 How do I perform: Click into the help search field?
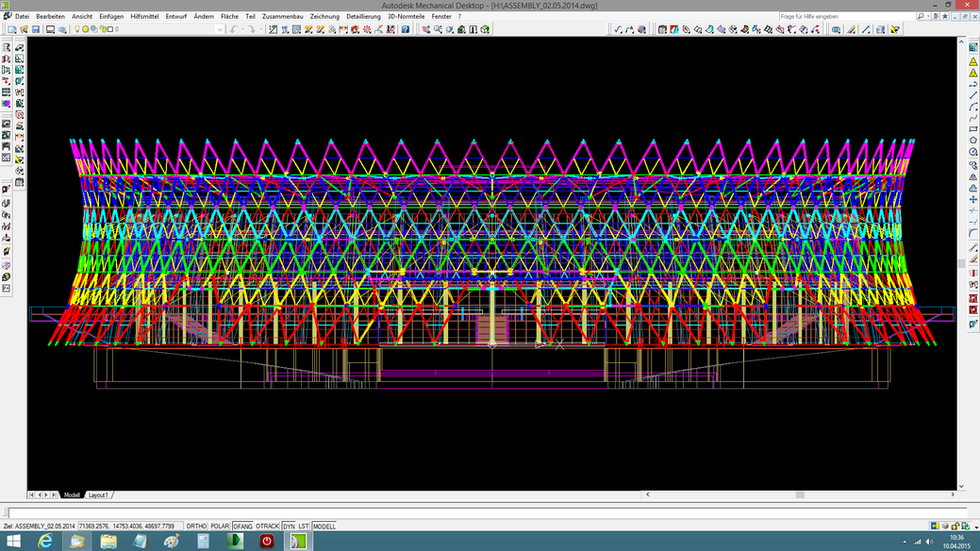click(x=846, y=16)
